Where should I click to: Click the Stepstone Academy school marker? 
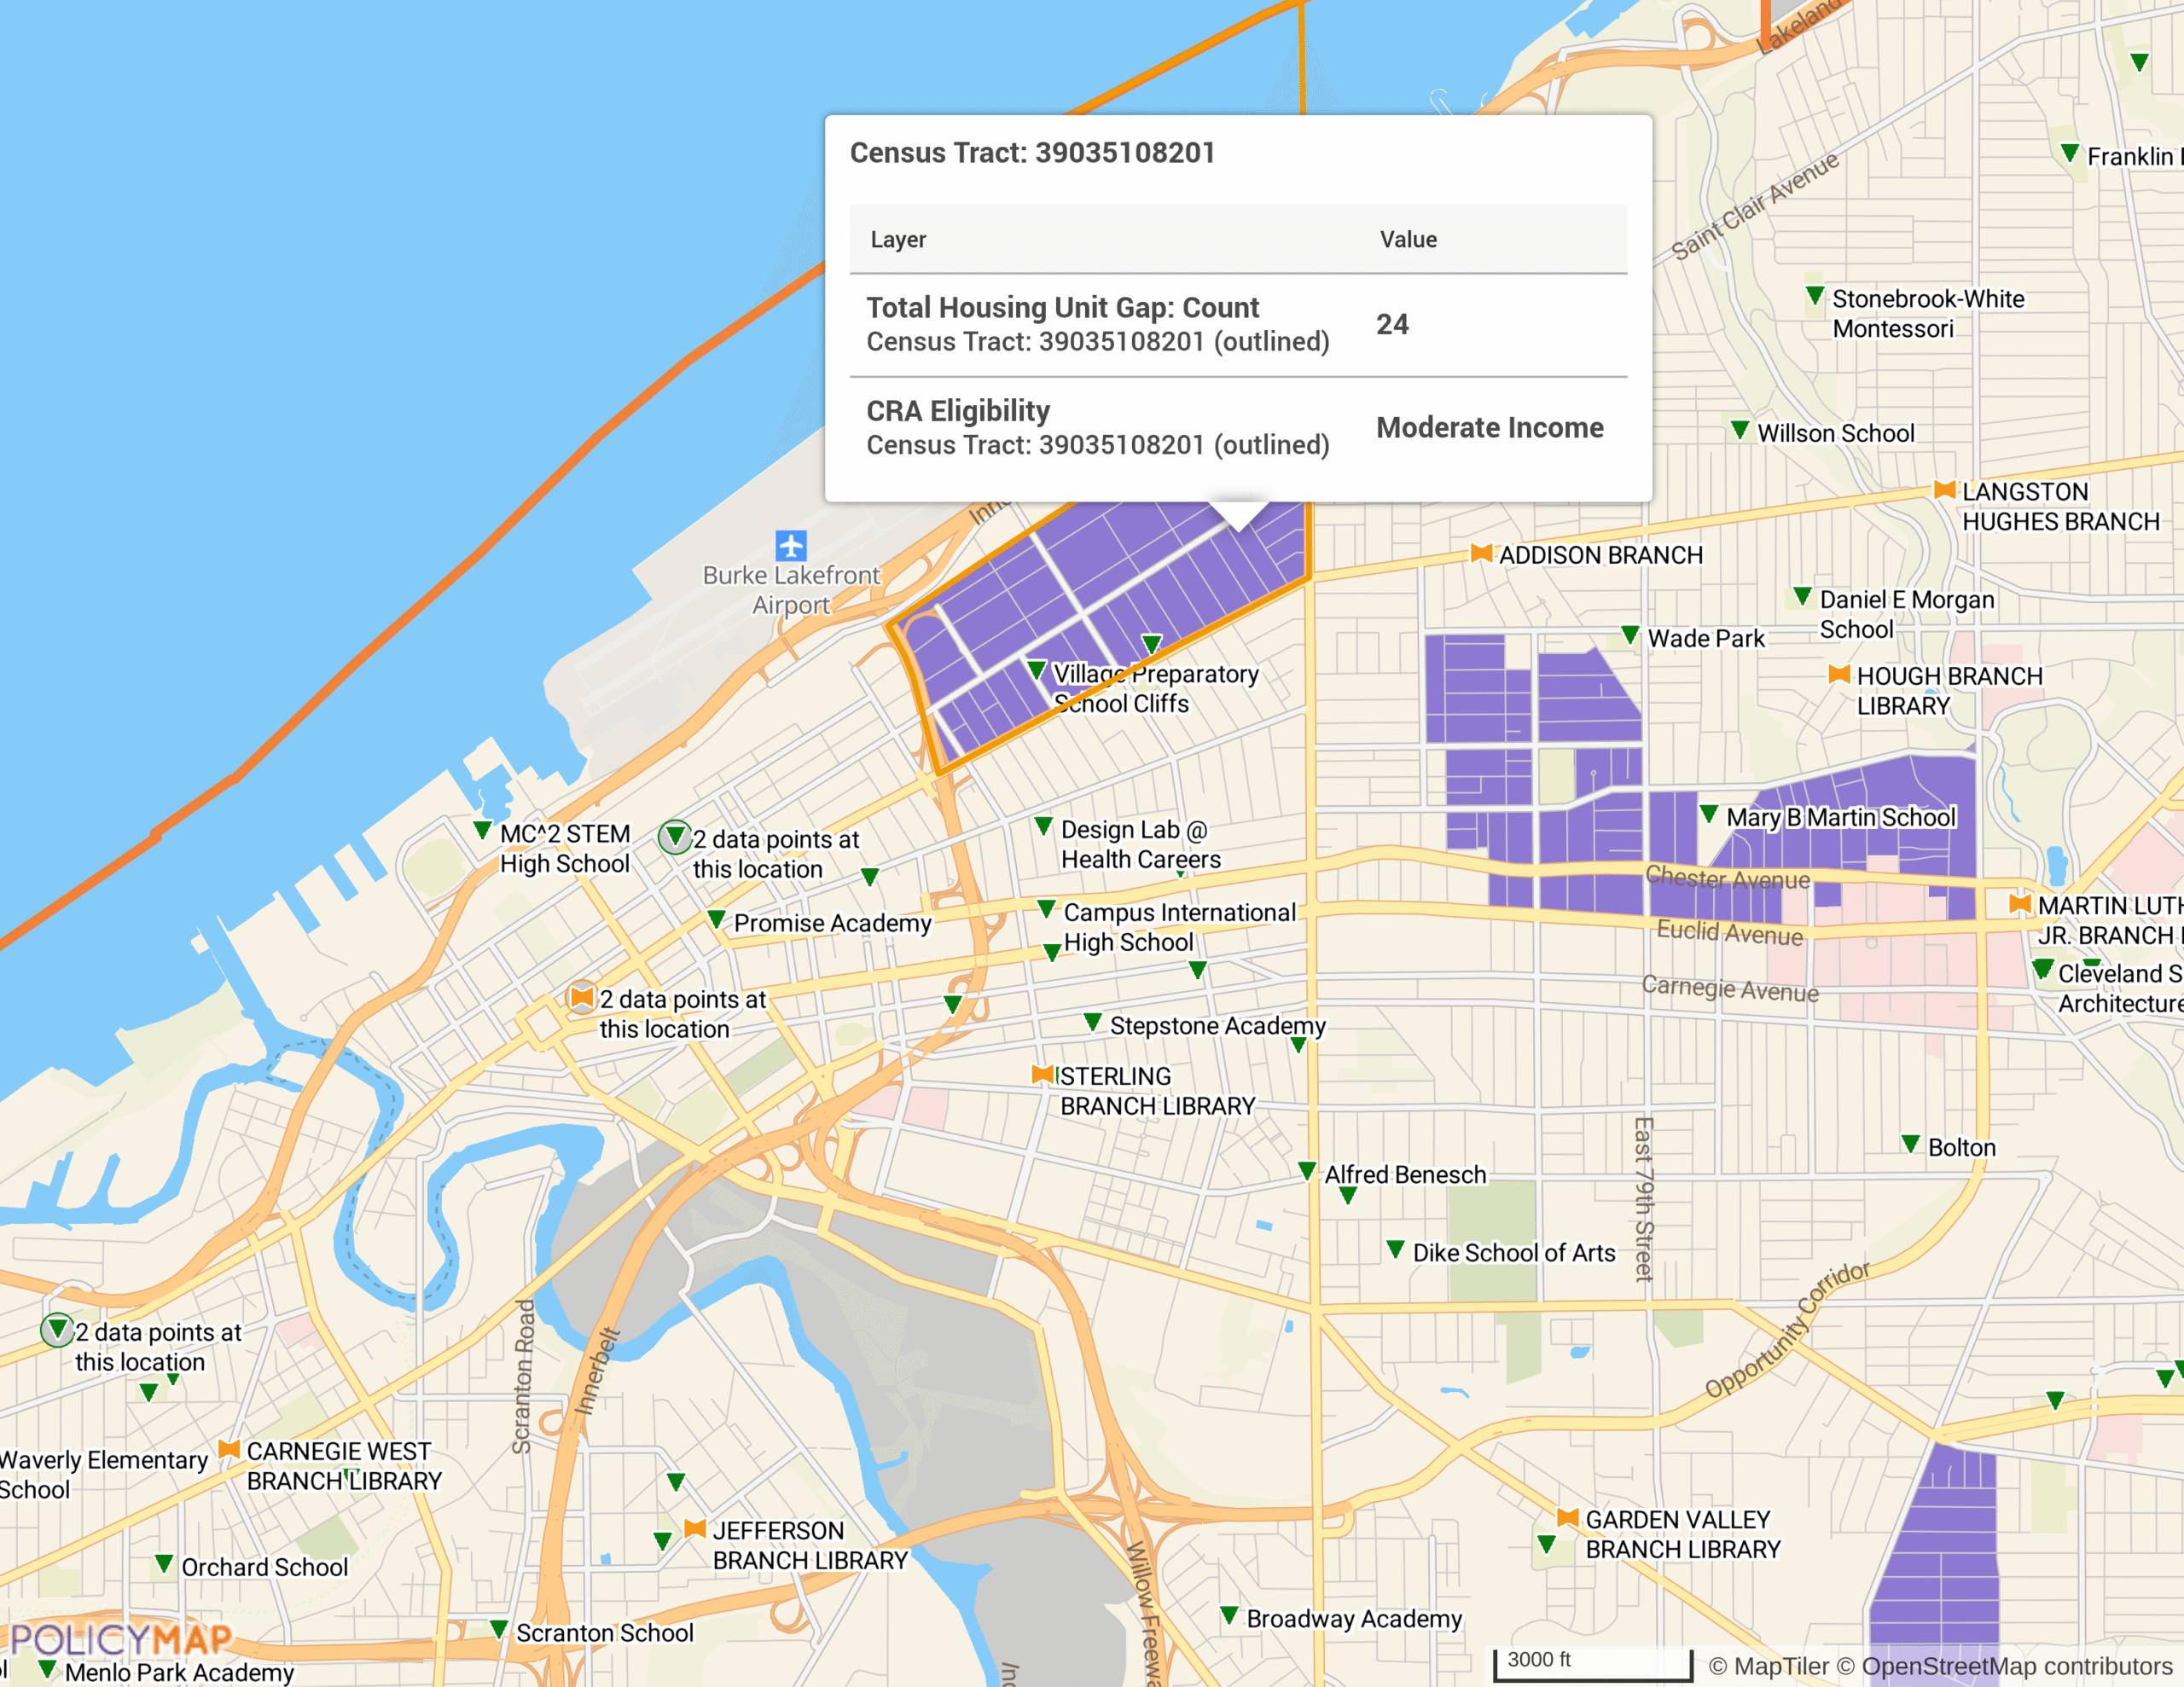click(1093, 1021)
